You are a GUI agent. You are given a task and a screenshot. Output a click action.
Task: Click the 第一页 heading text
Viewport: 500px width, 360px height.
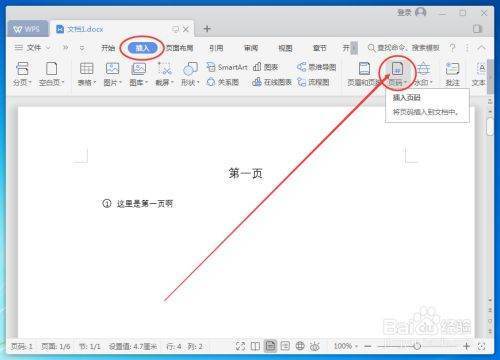tap(246, 174)
